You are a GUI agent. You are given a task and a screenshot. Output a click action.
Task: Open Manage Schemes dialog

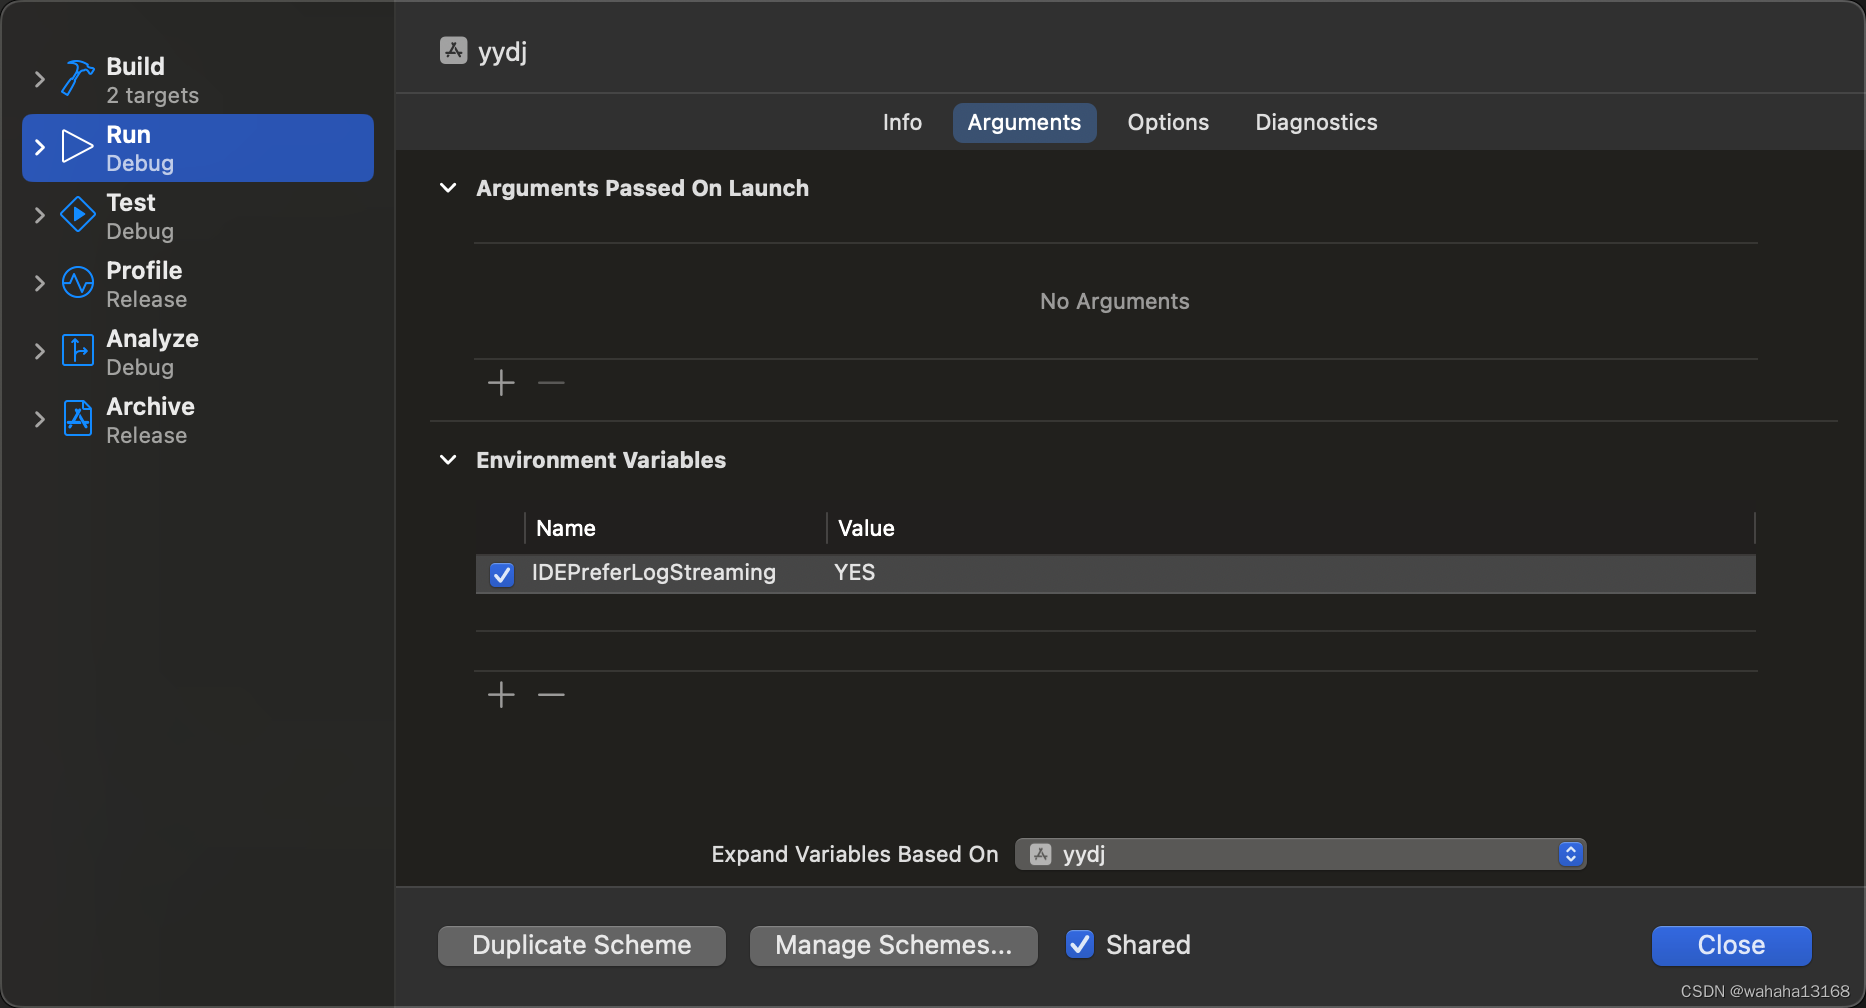[x=893, y=944]
